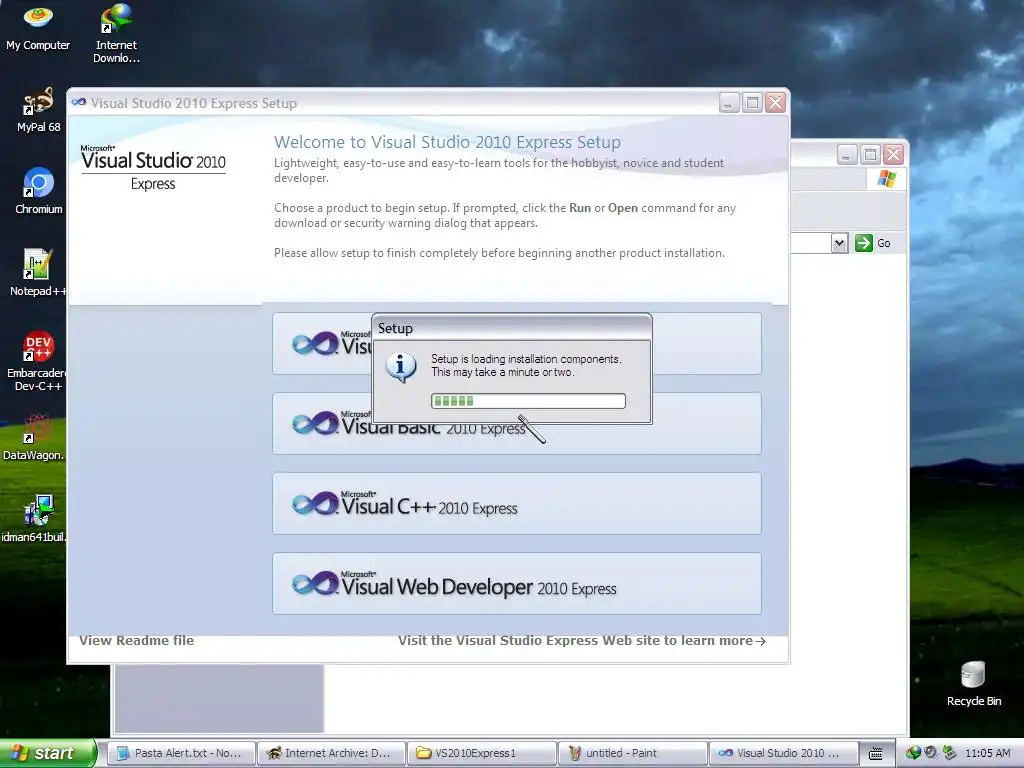Open My Computer desktop icon

click(x=38, y=27)
